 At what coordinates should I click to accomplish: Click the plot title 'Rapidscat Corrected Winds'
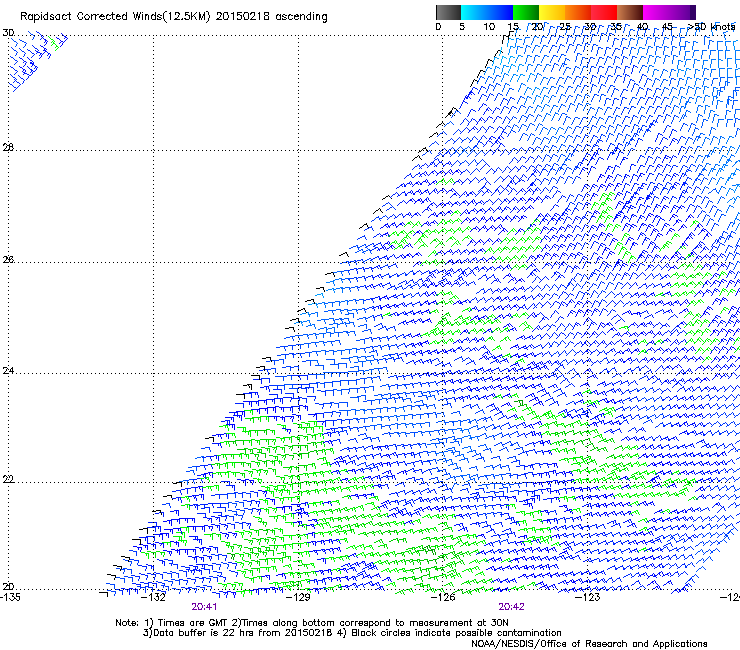click(x=90, y=16)
